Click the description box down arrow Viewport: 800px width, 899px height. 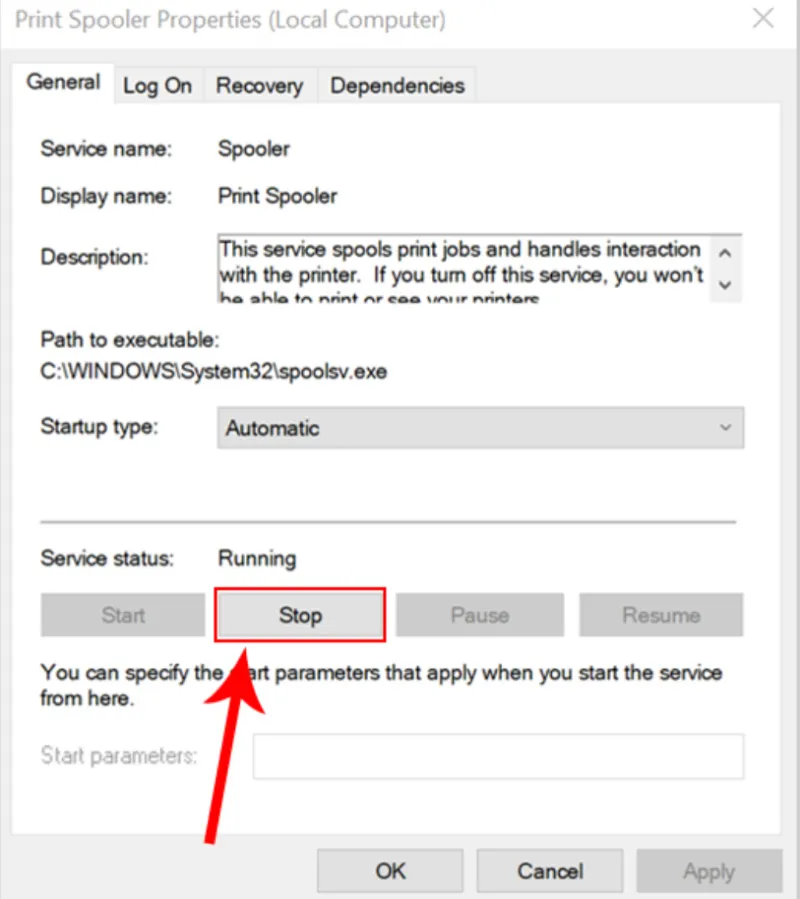[725, 285]
